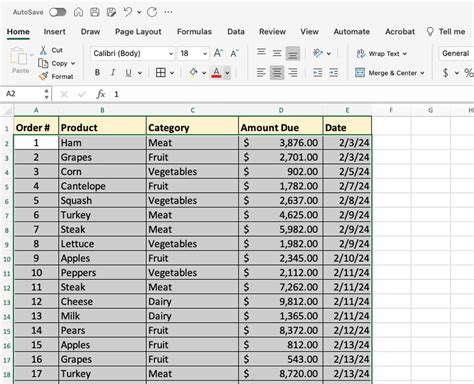This screenshot has width=474, height=384.
Task: Open the Merge & Center dropdown arrow
Action: [x=422, y=73]
